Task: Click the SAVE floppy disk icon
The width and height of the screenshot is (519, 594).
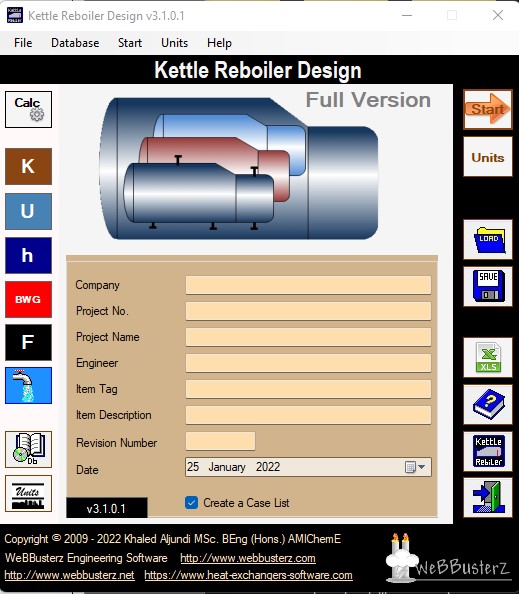Action: pos(488,286)
